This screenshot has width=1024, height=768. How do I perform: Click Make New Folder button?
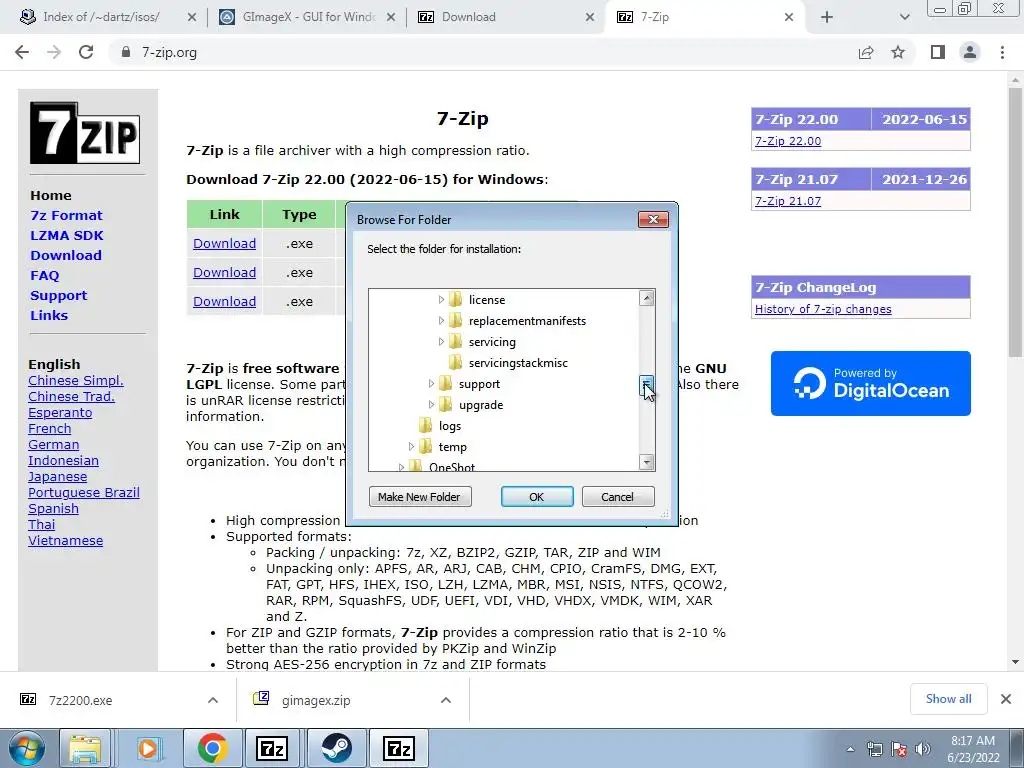point(420,497)
